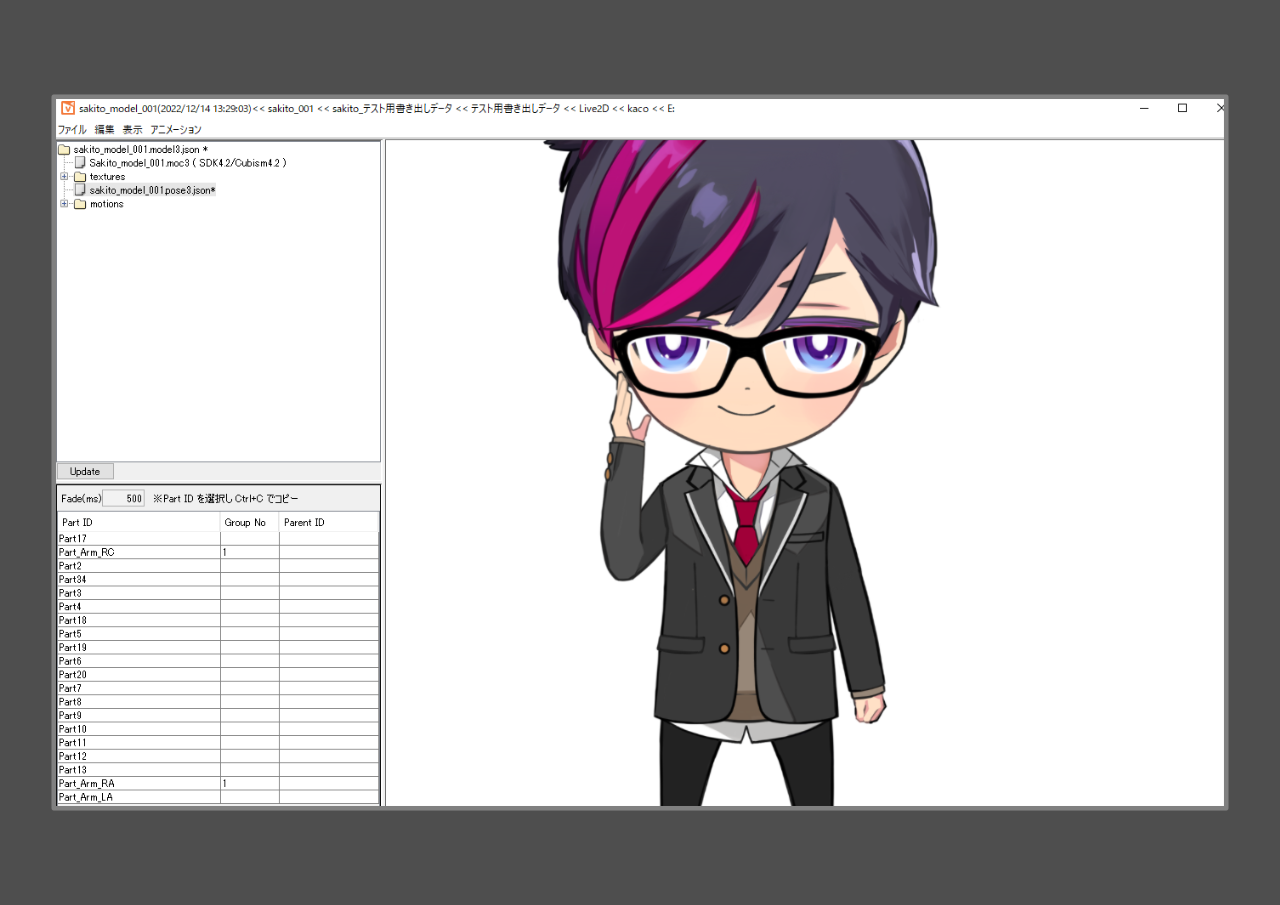Select the Part7 row
The image size is (1280, 905).
[218, 688]
